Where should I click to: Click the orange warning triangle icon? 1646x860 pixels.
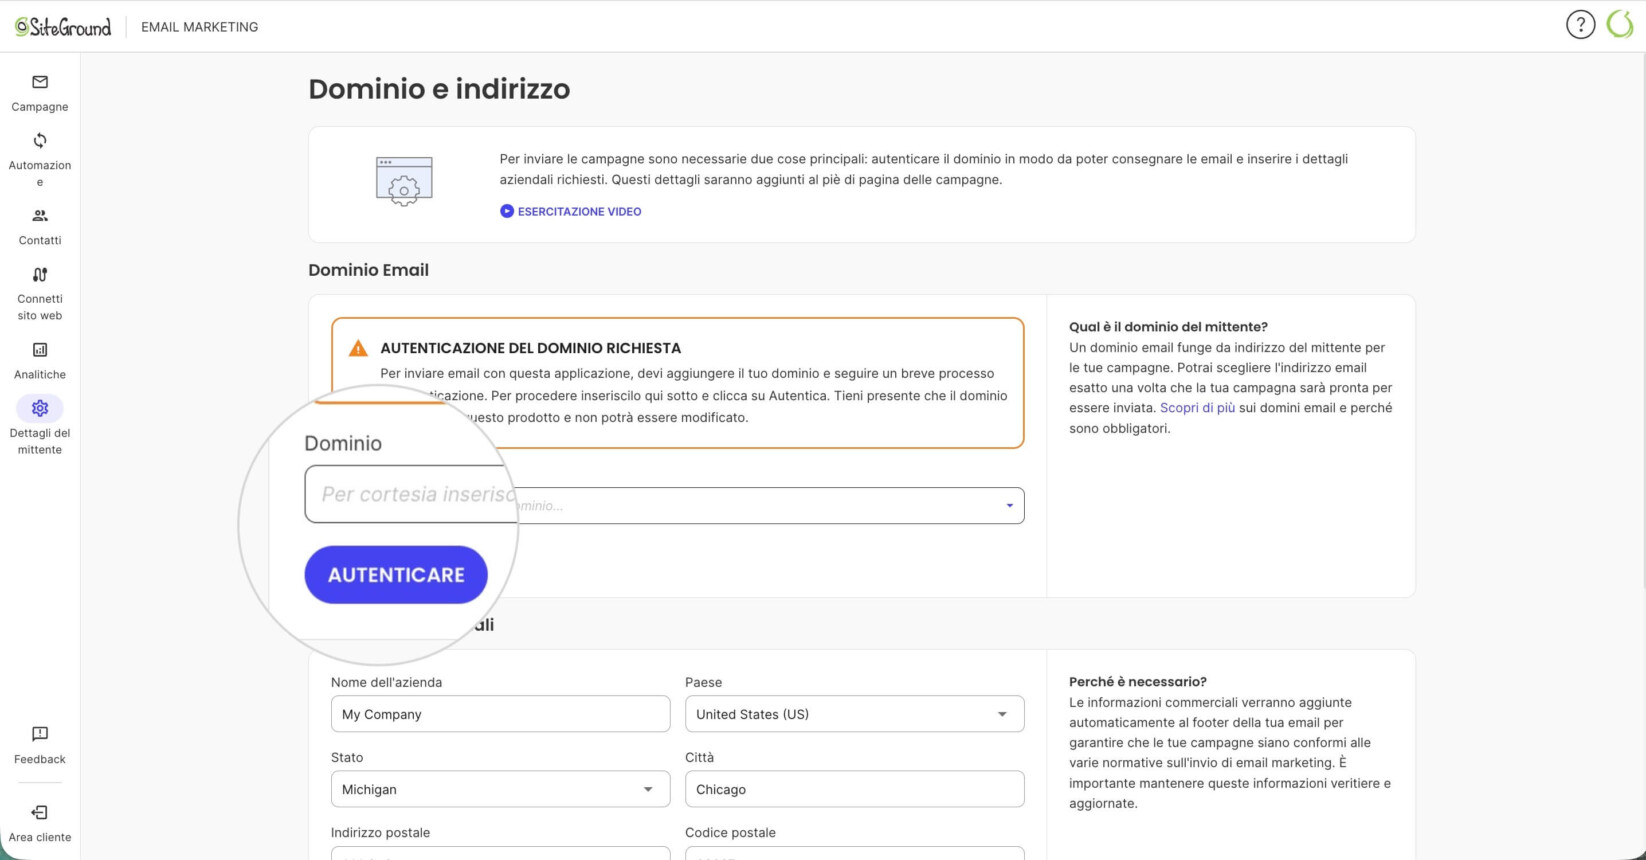(358, 348)
